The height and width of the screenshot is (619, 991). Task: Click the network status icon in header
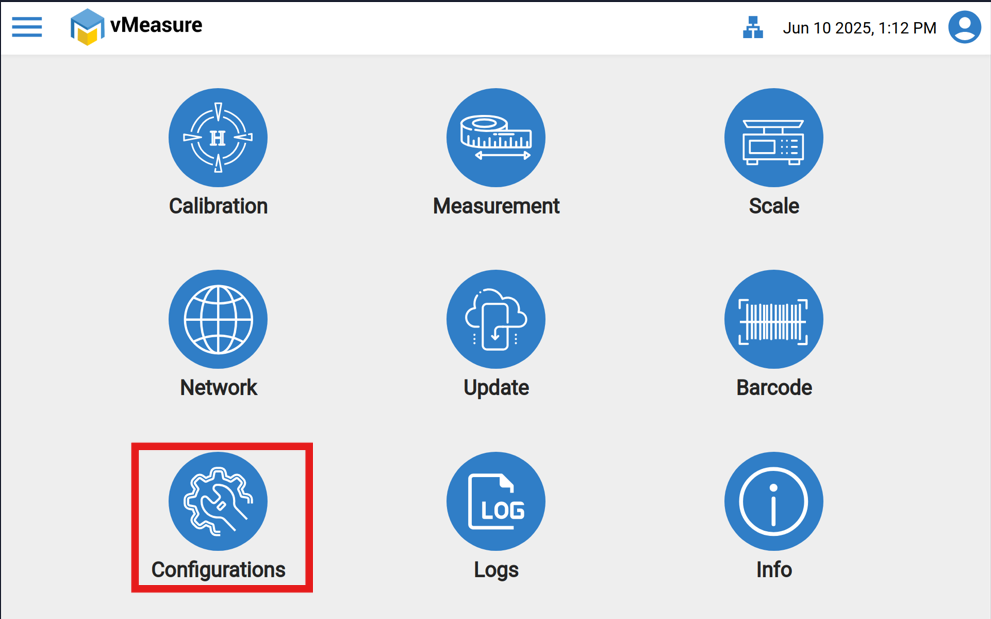click(753, 28)
